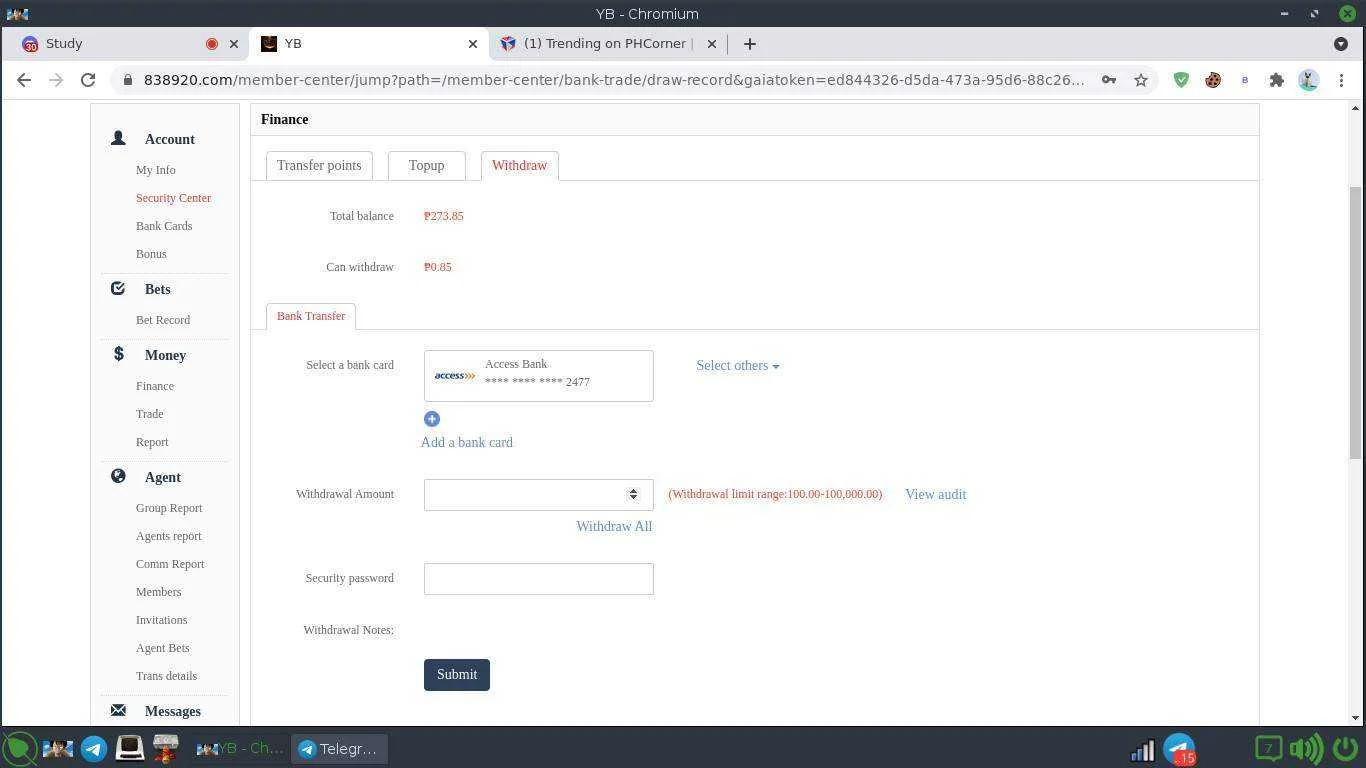Go back to the previous page
The height and width of the screenshot is (768, 1366).
[x=24, y=80]
